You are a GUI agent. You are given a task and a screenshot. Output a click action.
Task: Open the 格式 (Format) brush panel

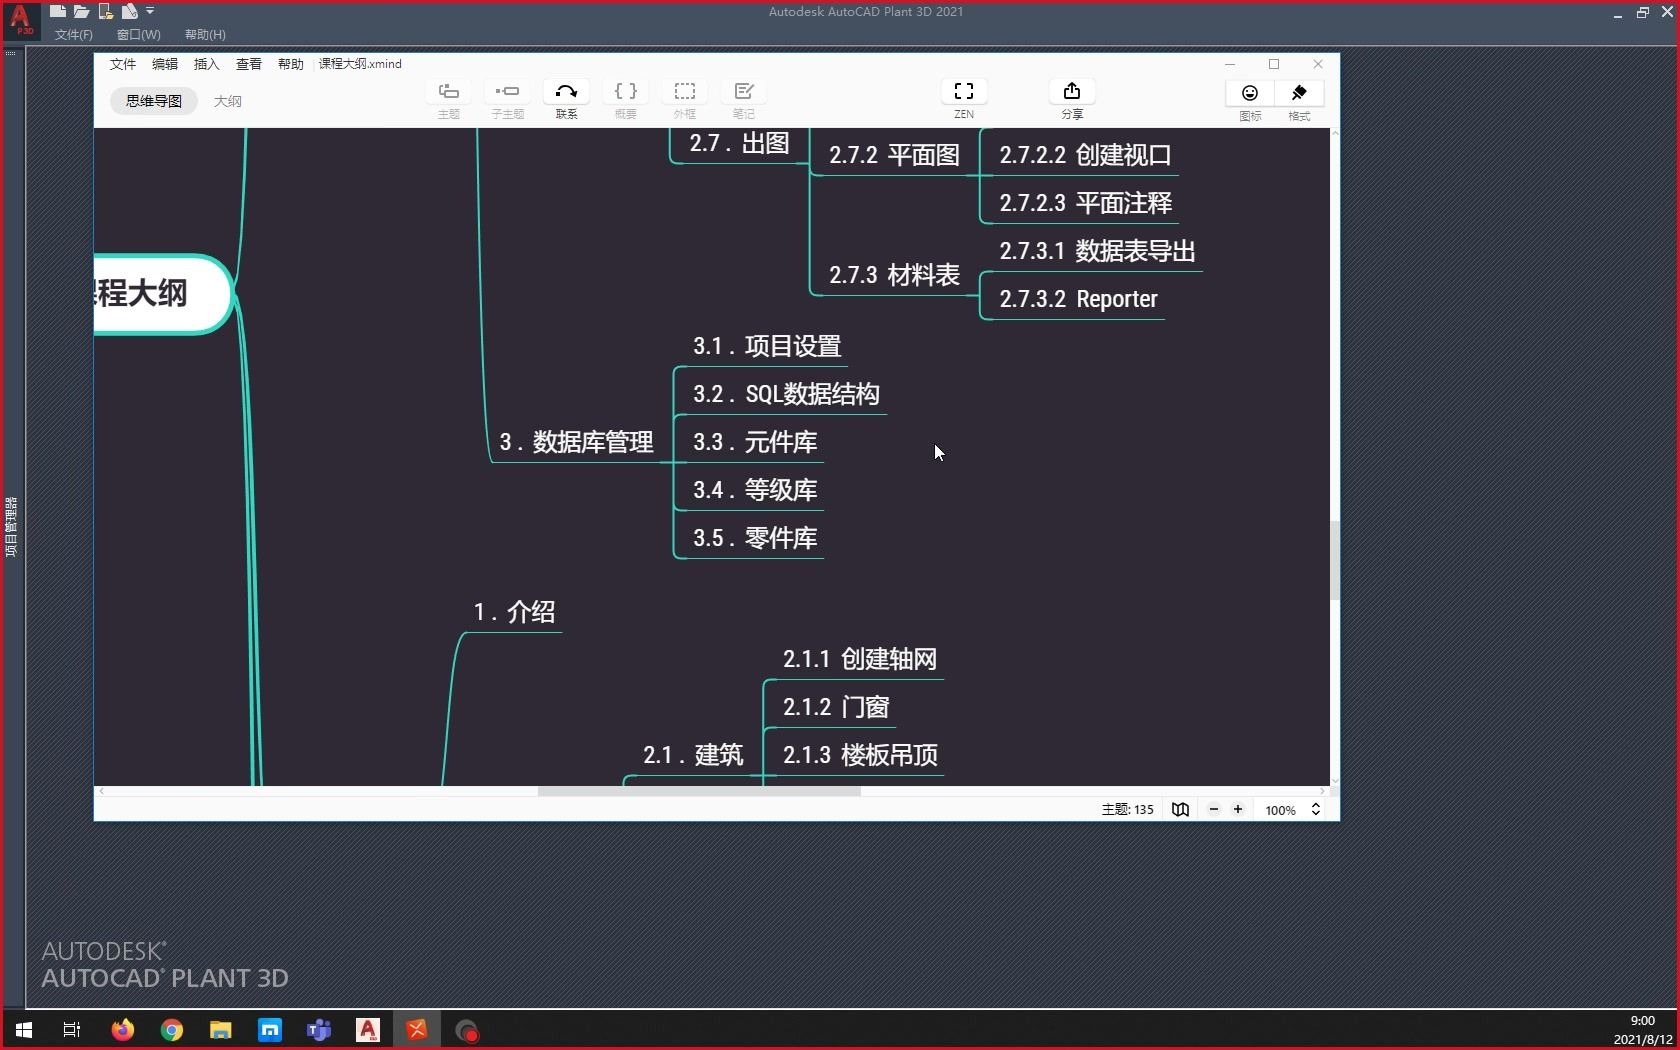(1299, 93)
